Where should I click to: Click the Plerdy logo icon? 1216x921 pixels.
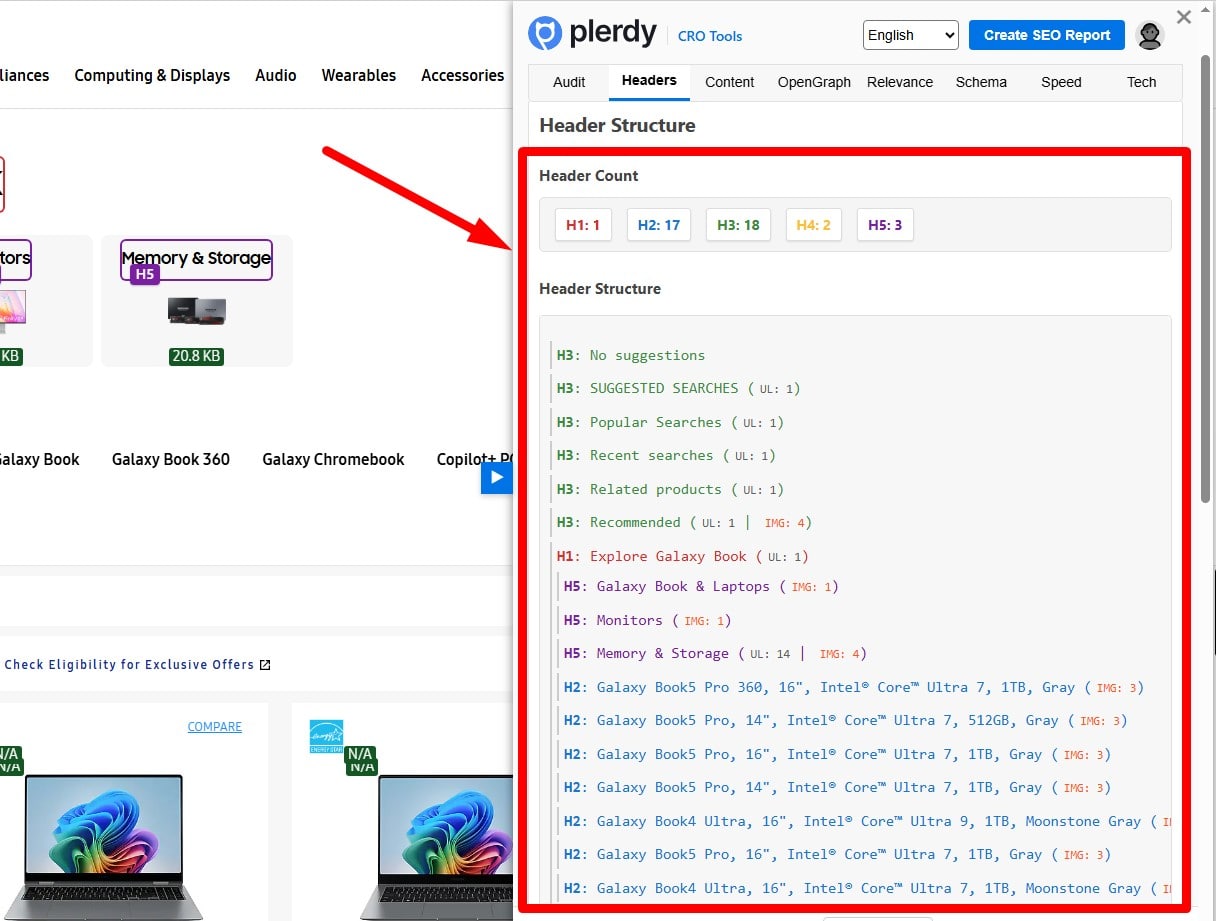coord(545,34)
